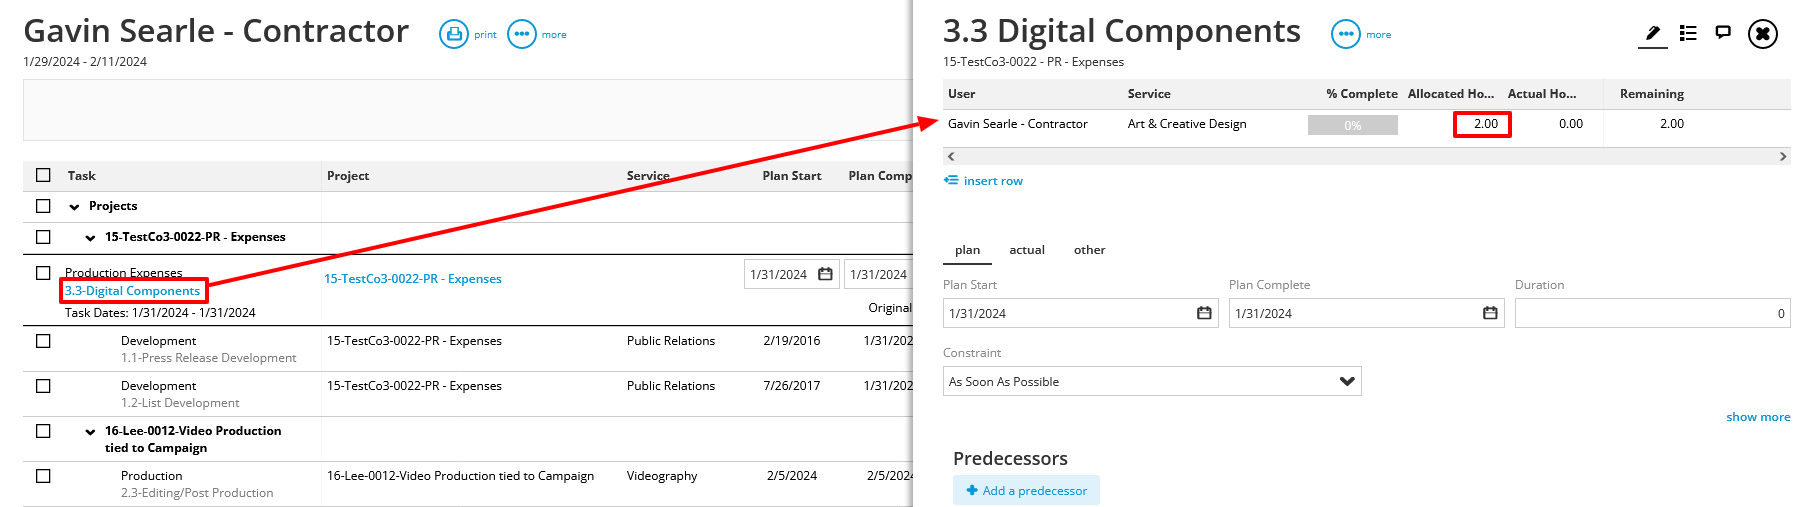This screenshot has height=507, width=1803.
Task: Check the Production Expenses row checkbox
Action: (43, 273)
